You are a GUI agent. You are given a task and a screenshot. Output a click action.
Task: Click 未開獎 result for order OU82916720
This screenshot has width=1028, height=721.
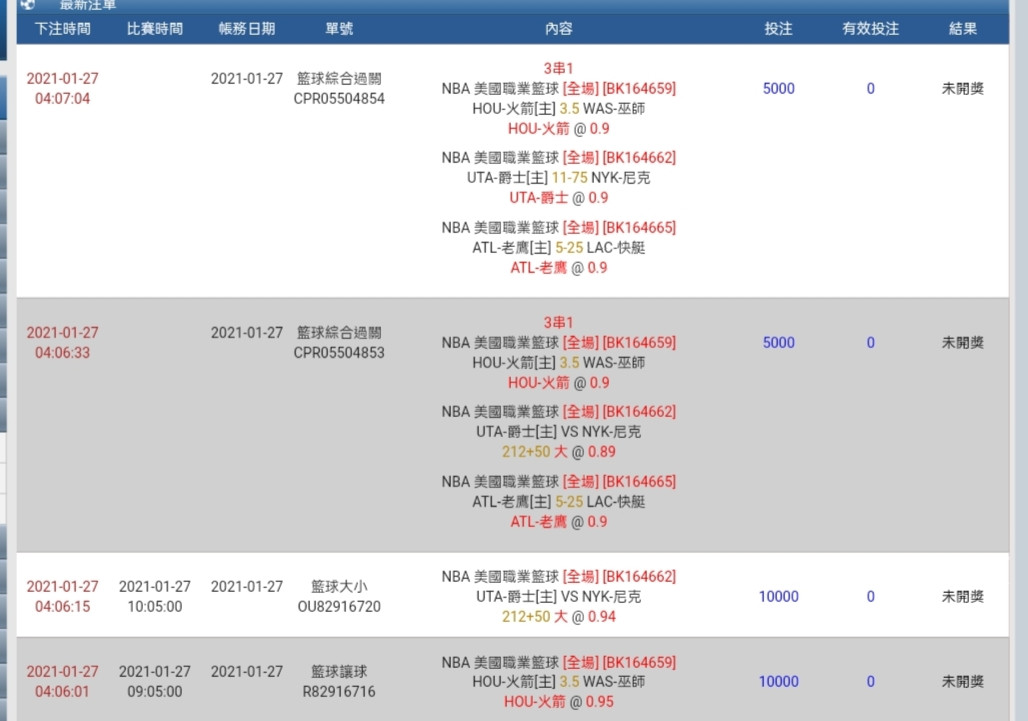pyautogui.click(x=962, y=596)
